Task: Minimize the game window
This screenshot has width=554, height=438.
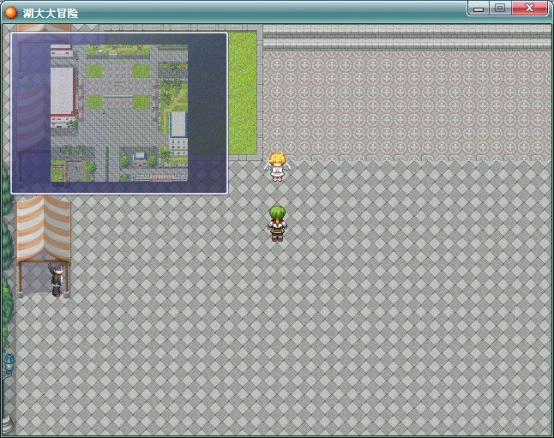Action: (x=478, y=8)
